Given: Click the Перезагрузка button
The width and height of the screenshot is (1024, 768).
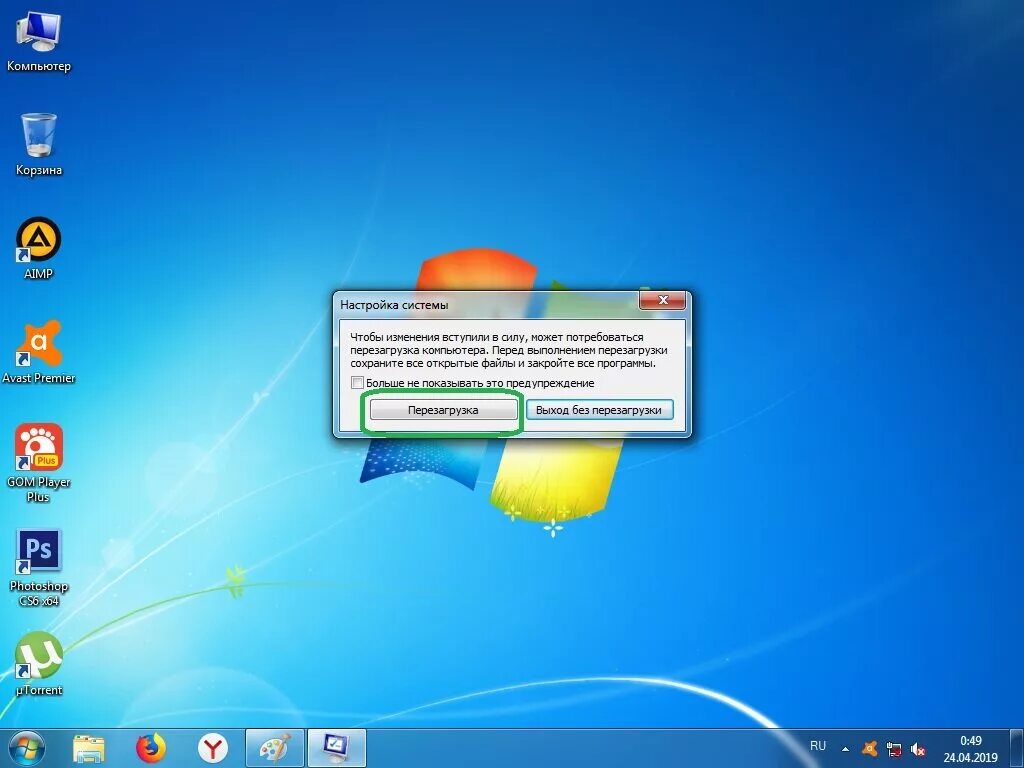Looking at the screenshot, I should pos(443,410).
